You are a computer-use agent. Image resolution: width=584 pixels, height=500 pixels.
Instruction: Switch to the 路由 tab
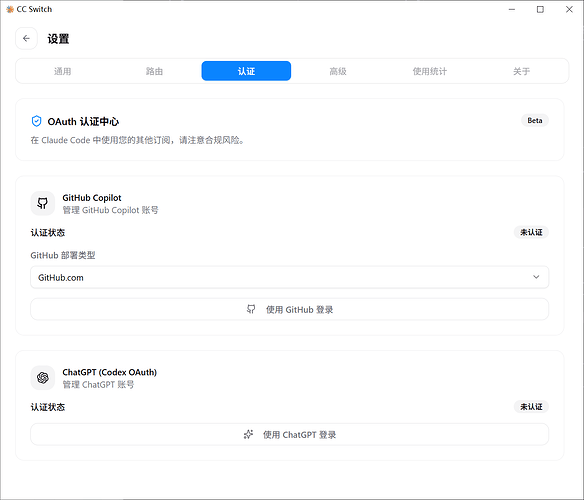click(154, 71)
